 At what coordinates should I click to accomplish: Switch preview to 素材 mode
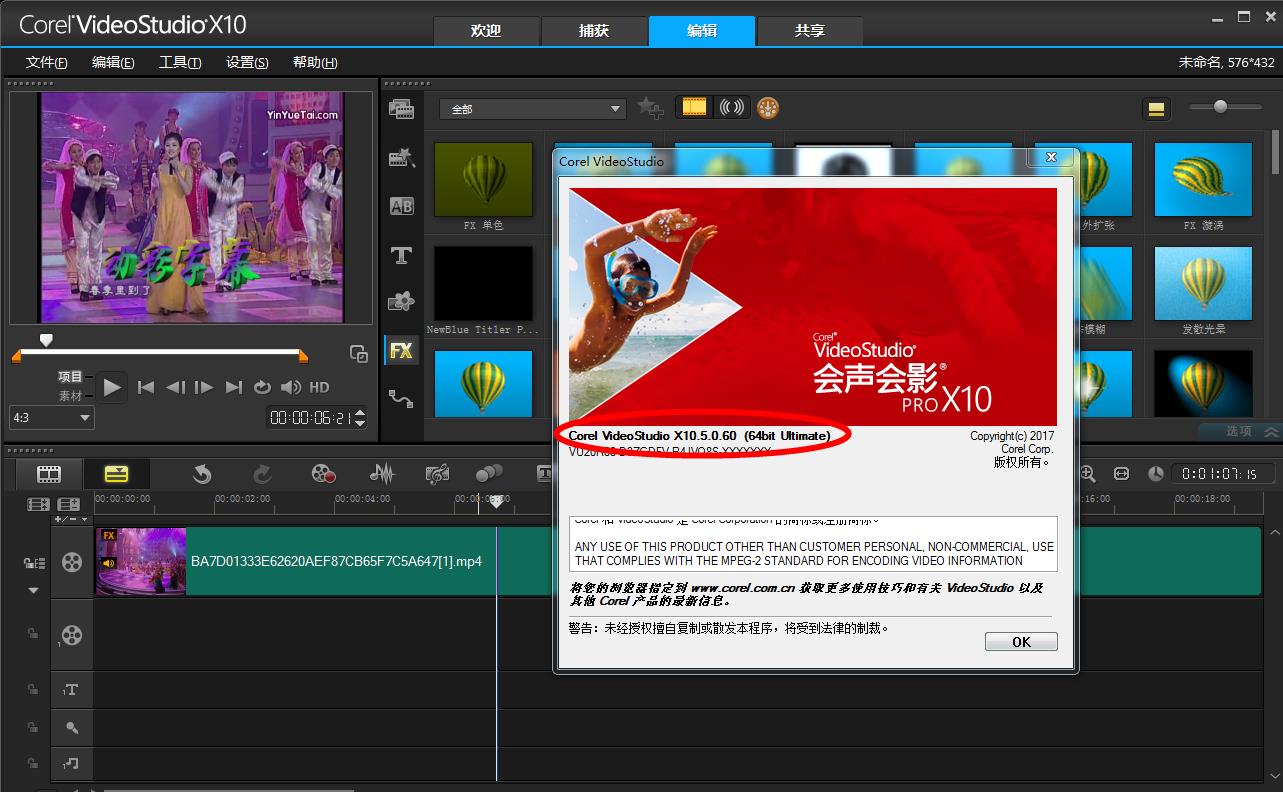coord(70,395)
